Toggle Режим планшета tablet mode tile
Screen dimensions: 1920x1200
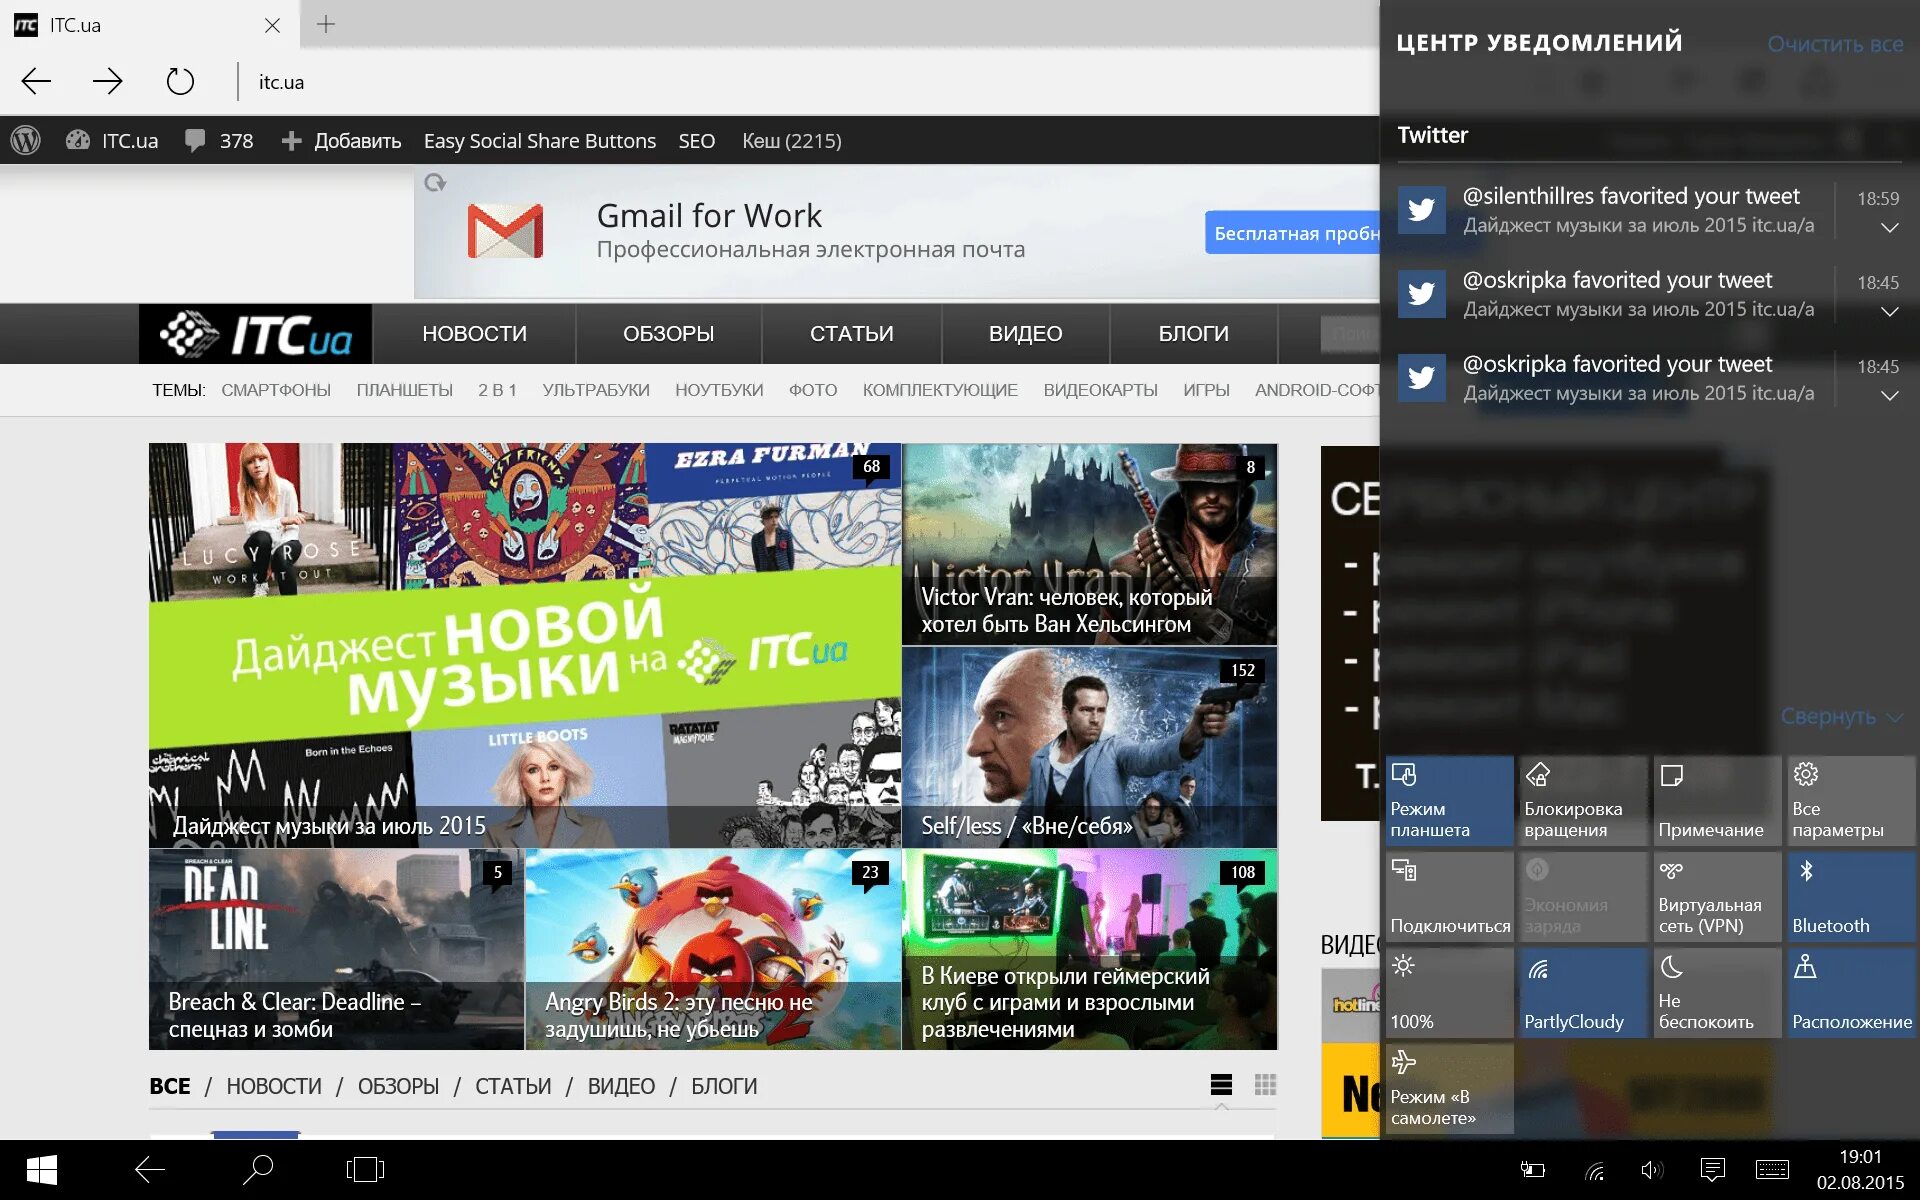click(1449, 801)
